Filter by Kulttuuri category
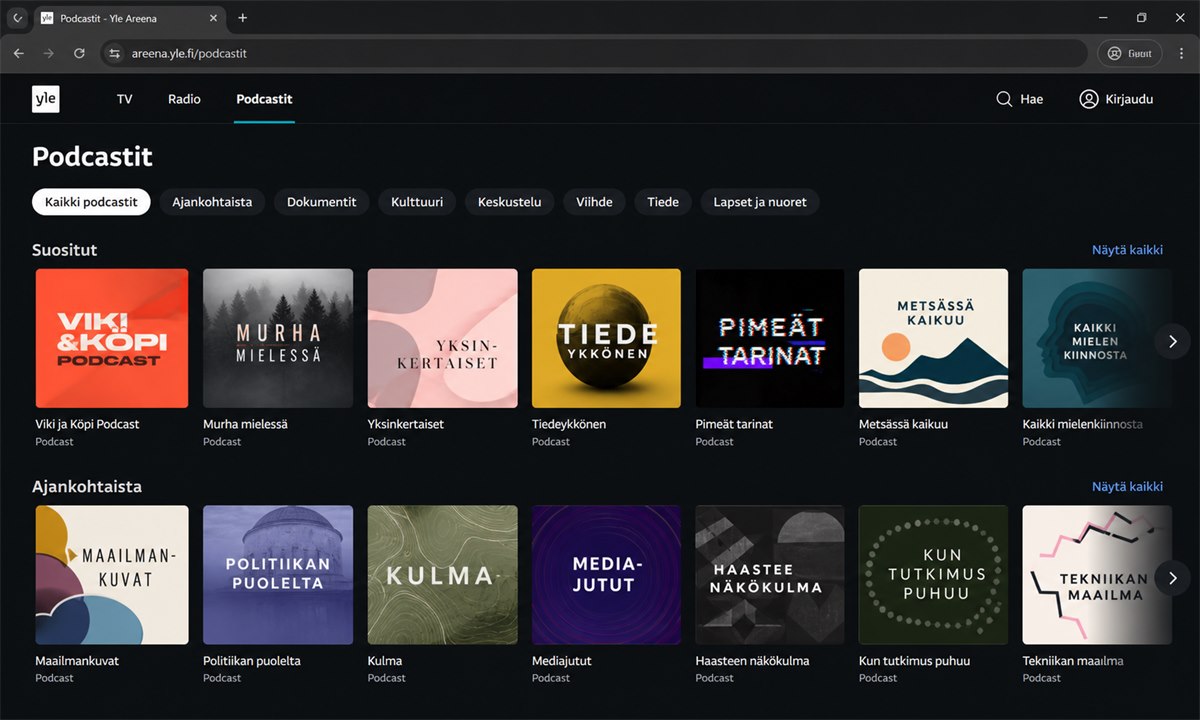1200x720 pixels. [x=417, y=202]
